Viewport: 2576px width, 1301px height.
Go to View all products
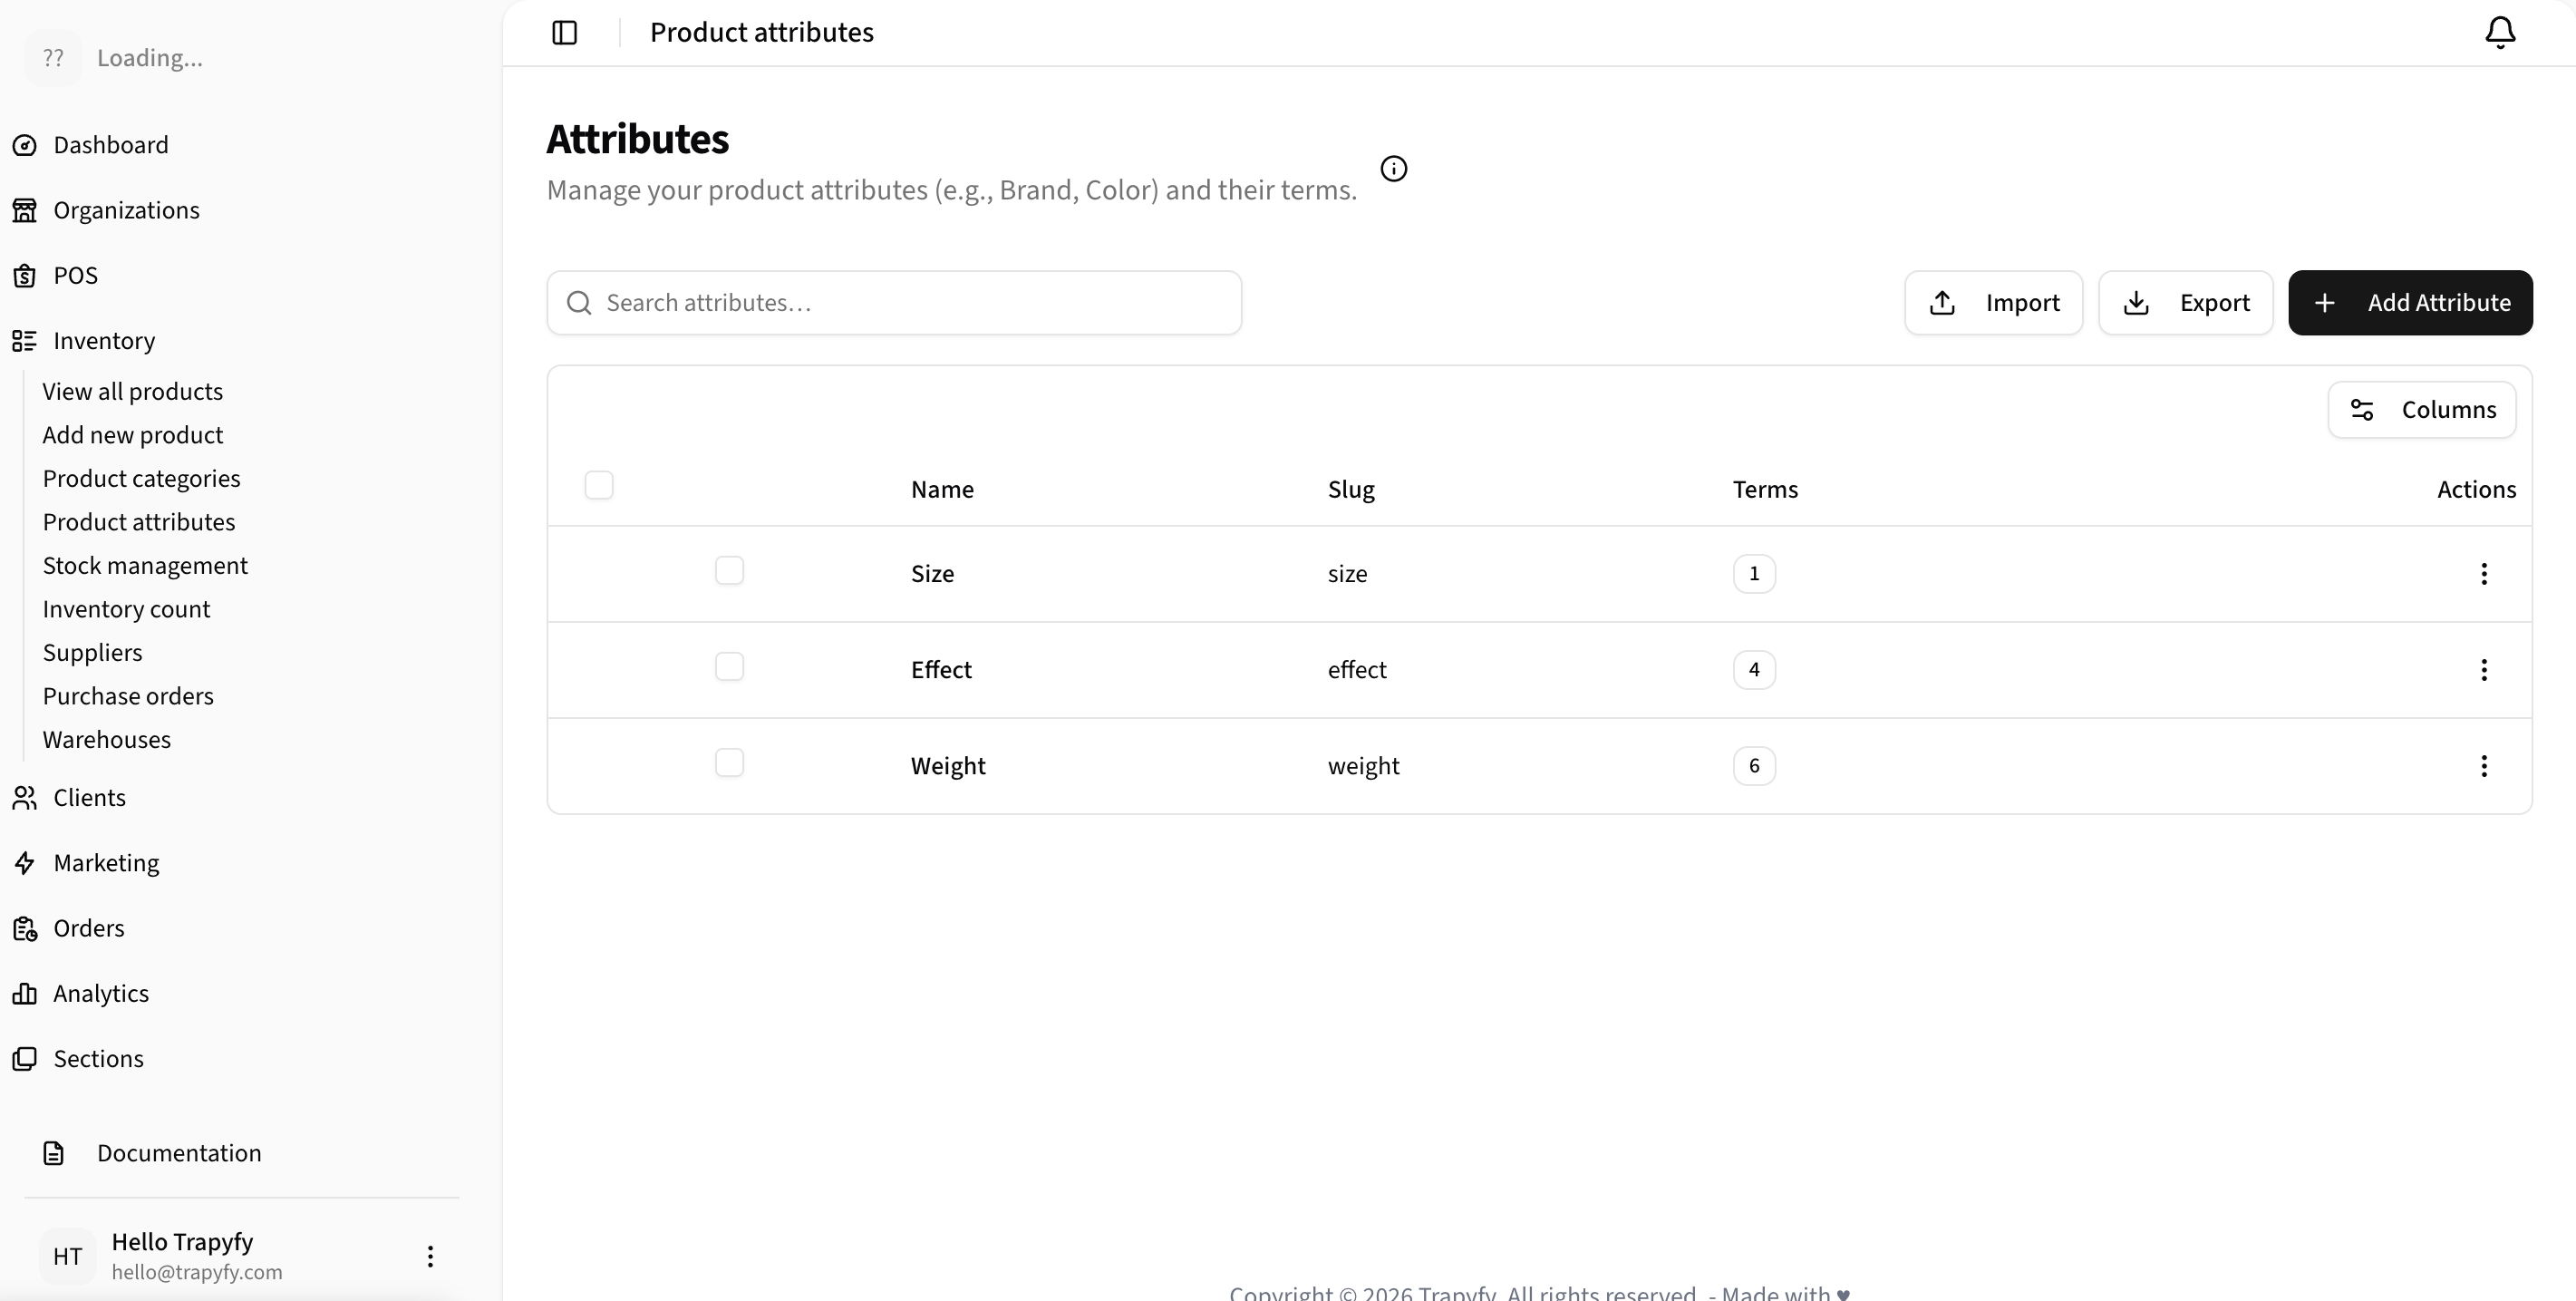132,391
